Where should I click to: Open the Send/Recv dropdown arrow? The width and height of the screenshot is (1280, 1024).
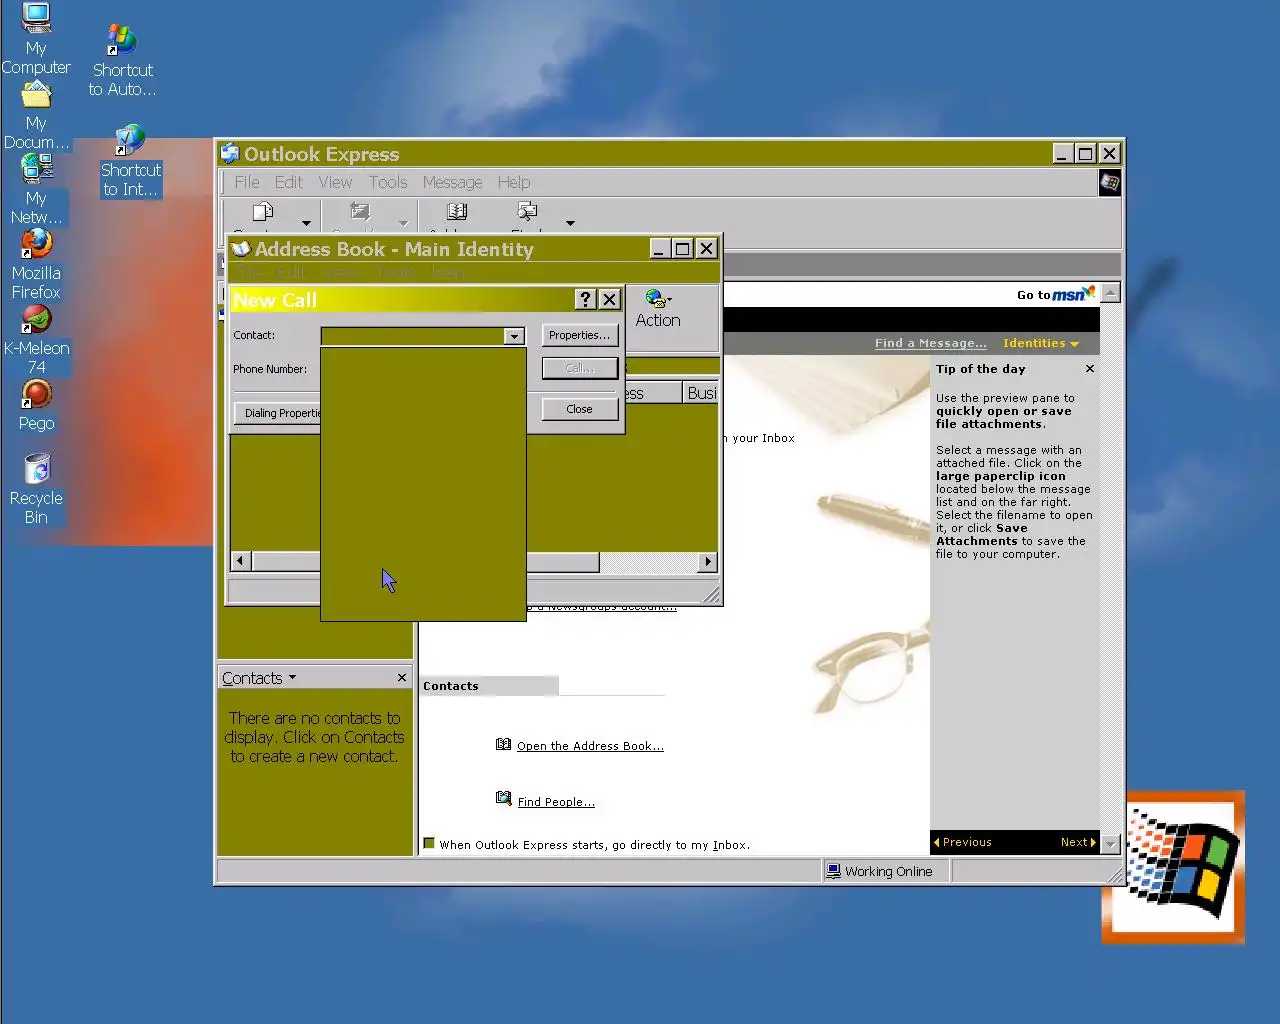pyautogui.click(x=403, y=223)
